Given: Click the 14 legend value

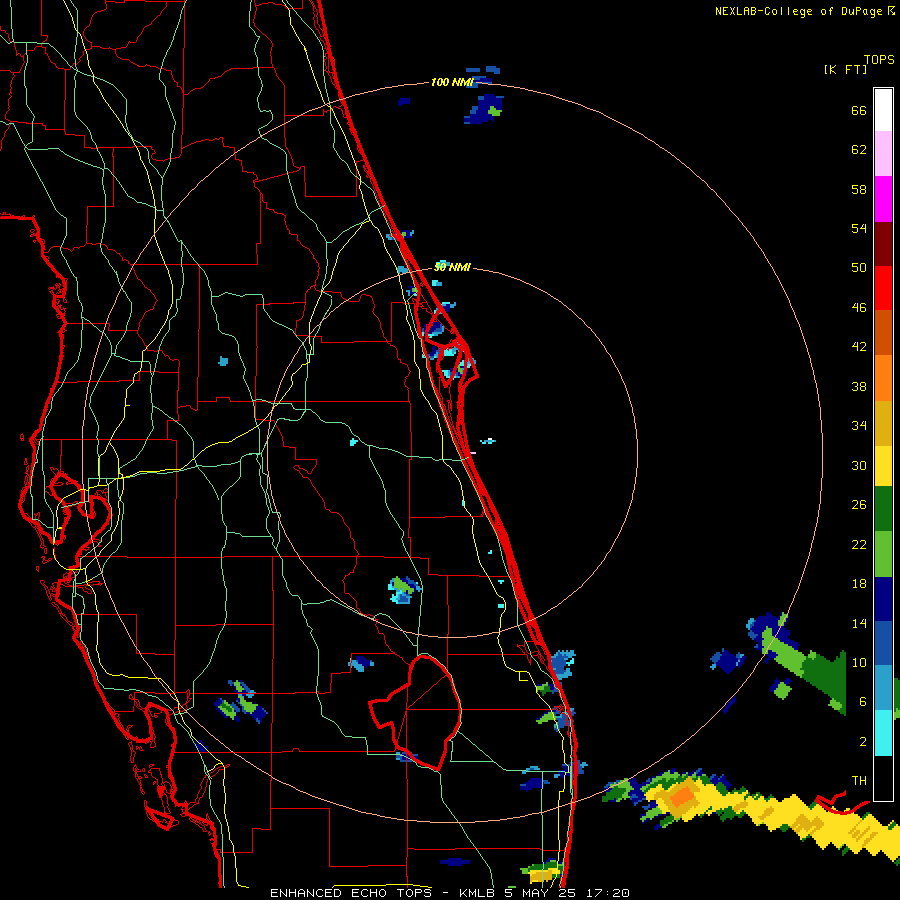Looking at the screenshot, I should point(859,624).
